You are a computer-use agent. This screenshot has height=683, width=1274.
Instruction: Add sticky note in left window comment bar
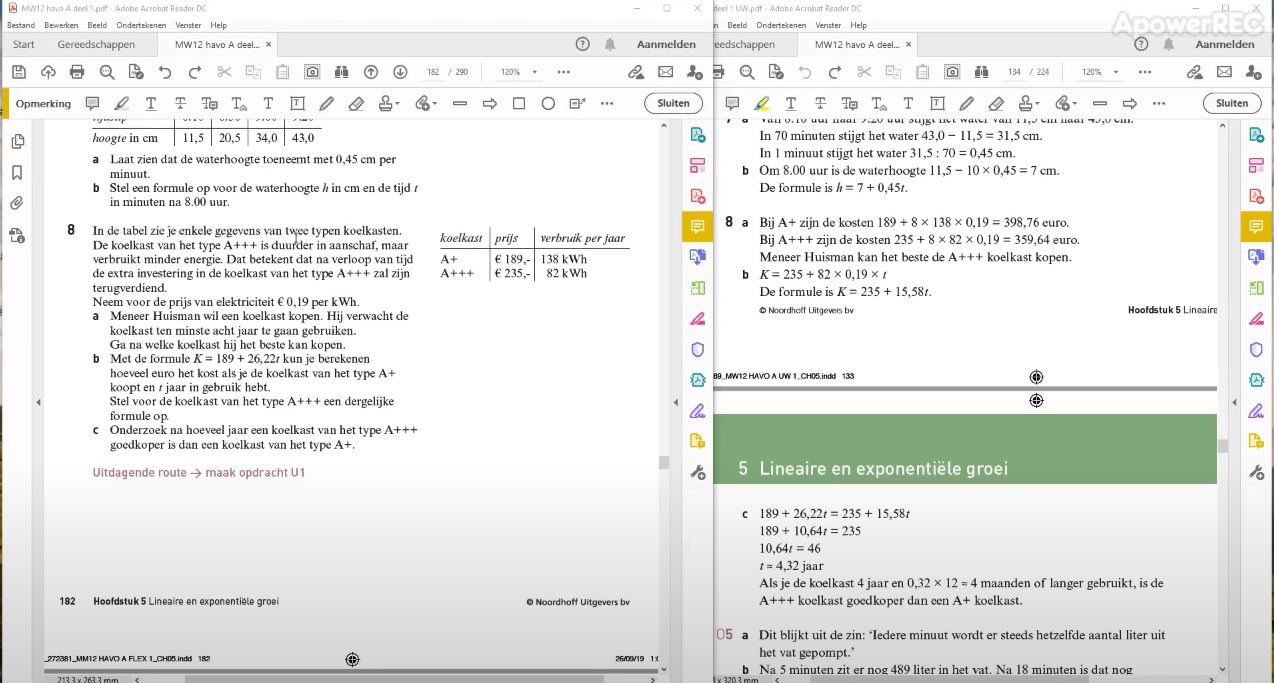tap(92, 103)
